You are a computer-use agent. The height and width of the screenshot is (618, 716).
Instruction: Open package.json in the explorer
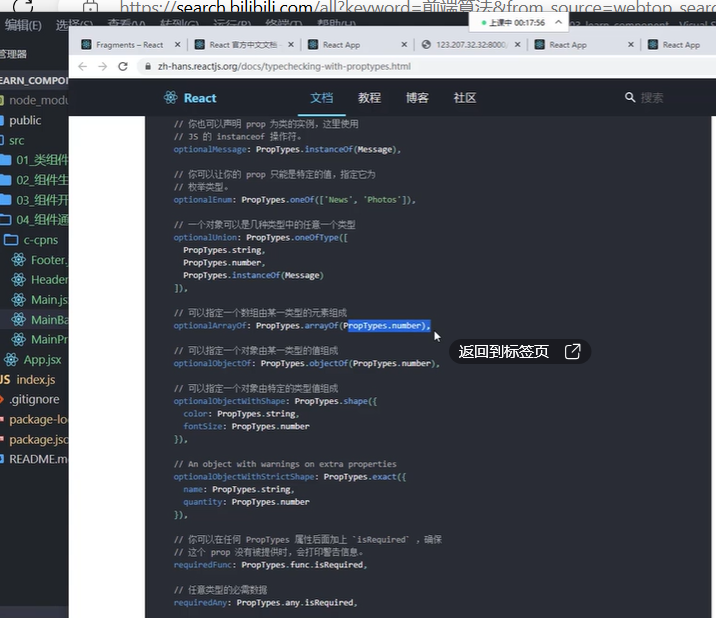point(34,439)
